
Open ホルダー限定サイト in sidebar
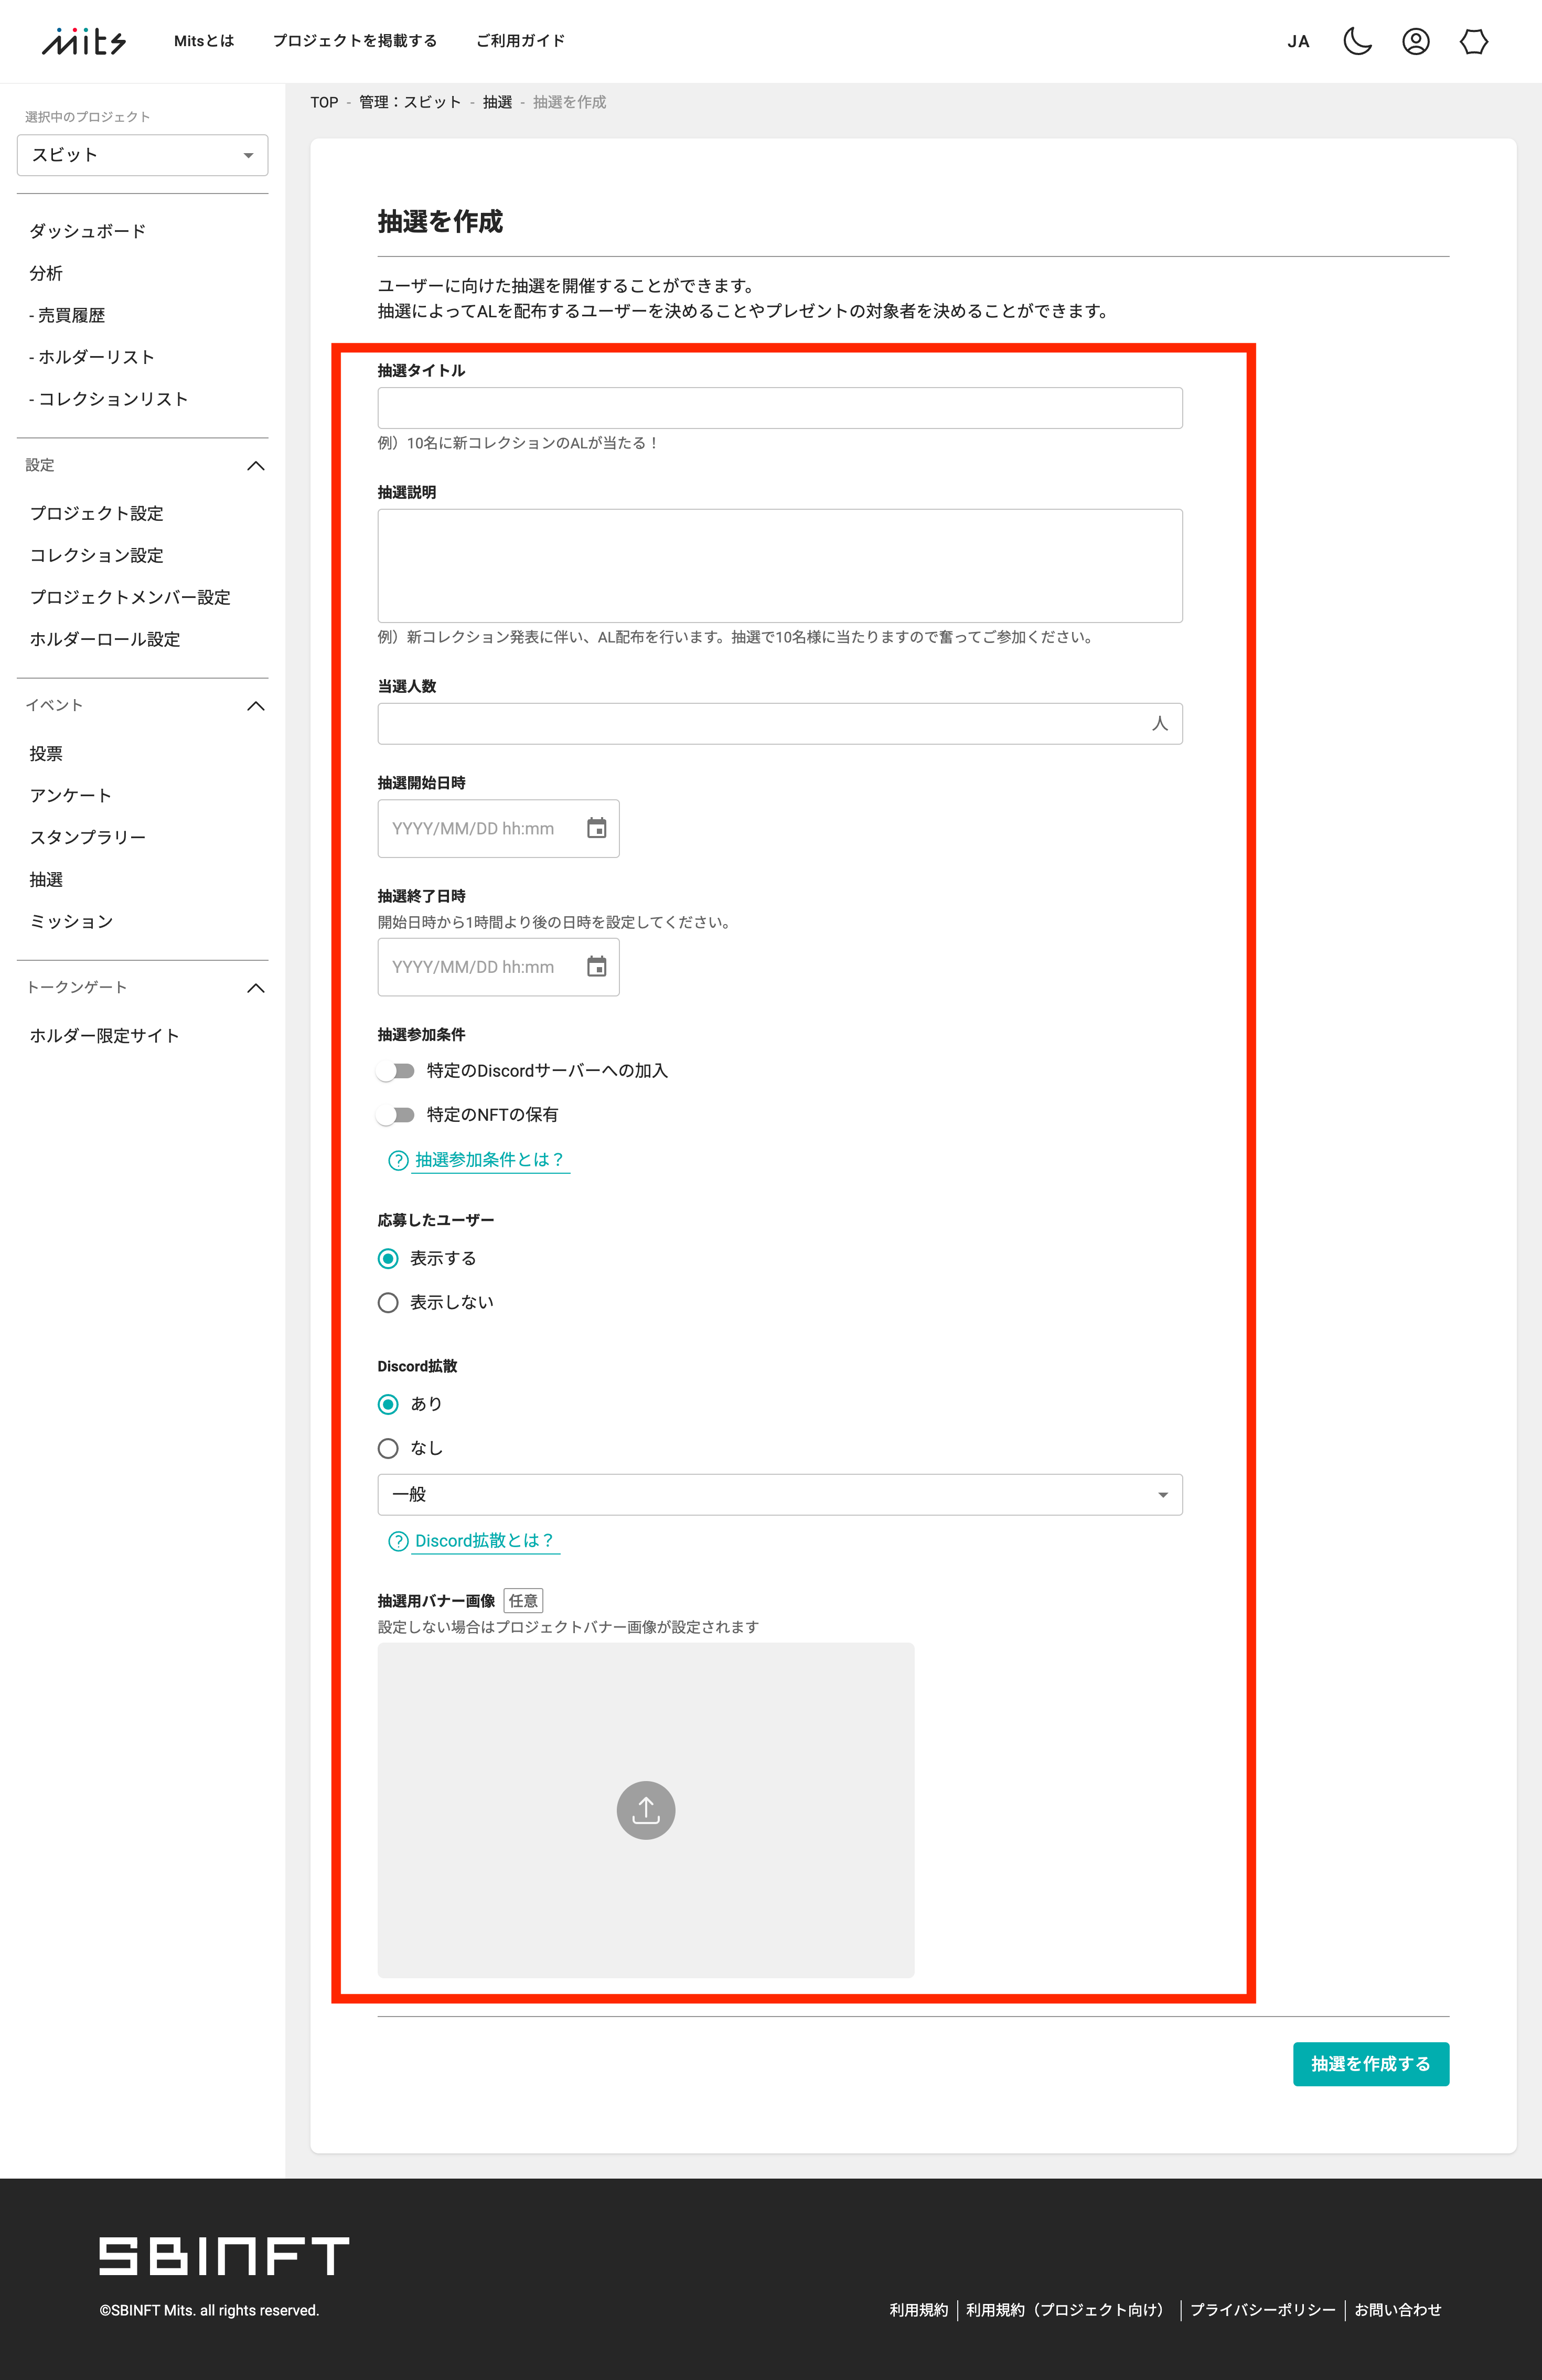point(105,1035)
